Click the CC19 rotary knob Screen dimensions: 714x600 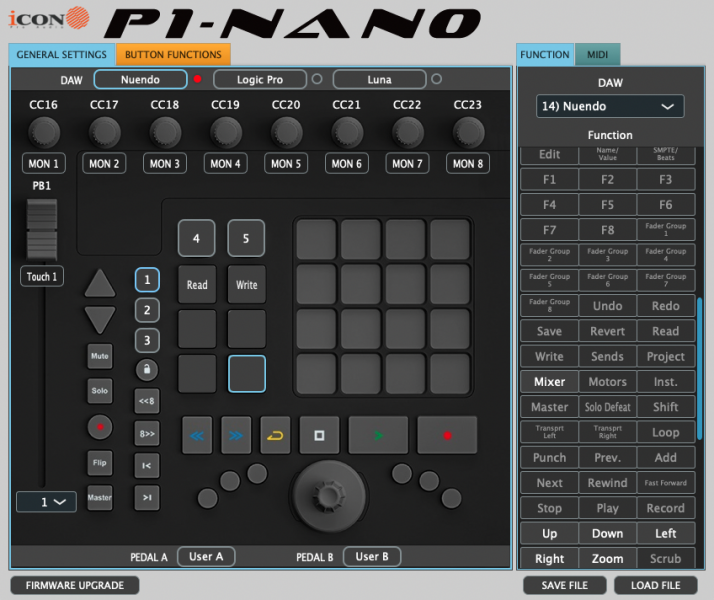click(x=226, y=132)
